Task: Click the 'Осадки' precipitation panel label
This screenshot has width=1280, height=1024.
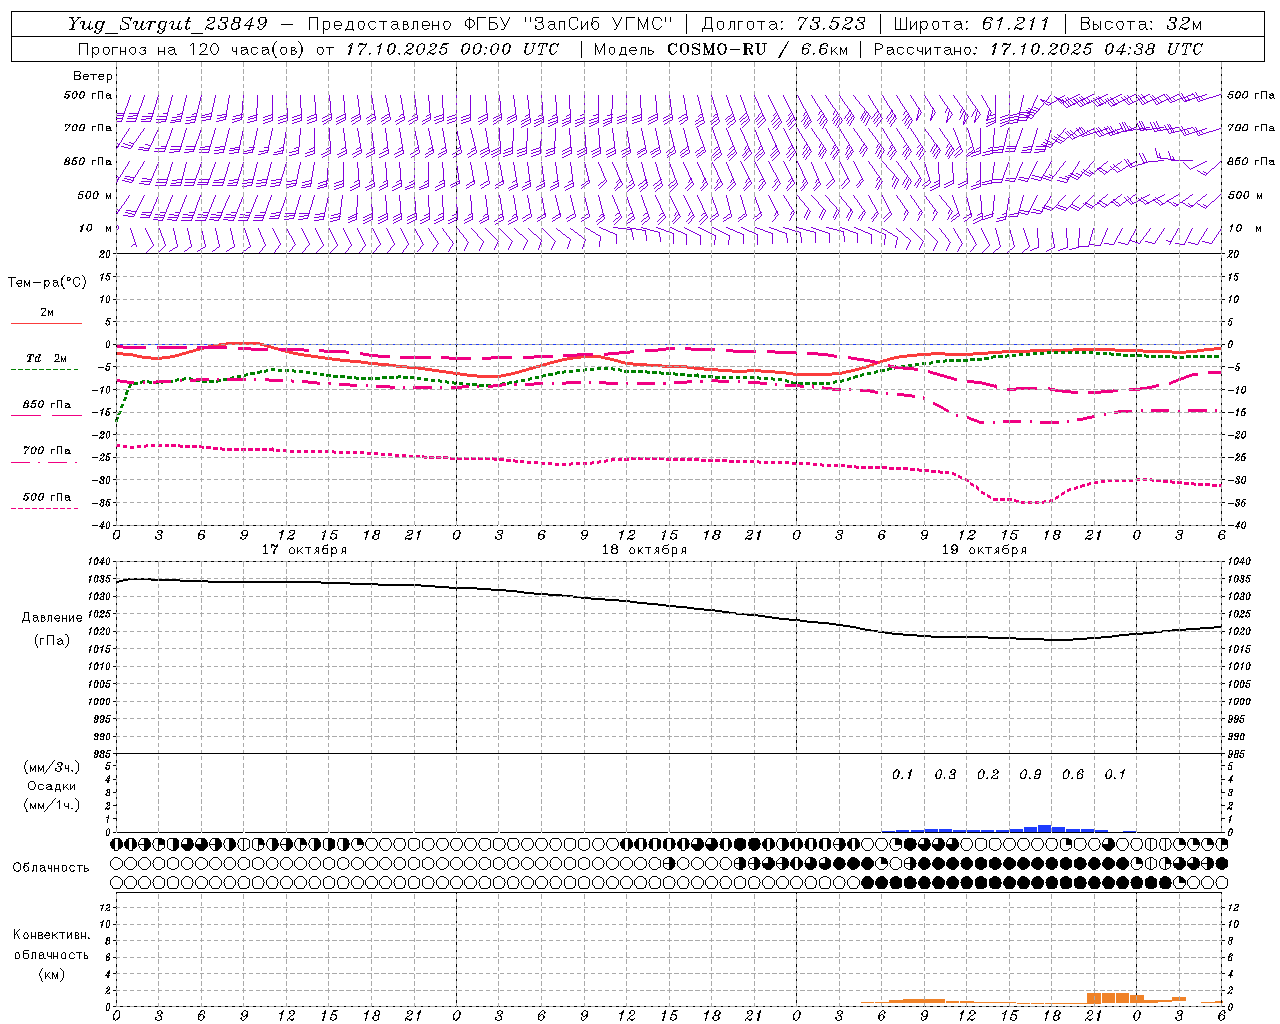Action: pyautogui.click(x=51, y=786)
